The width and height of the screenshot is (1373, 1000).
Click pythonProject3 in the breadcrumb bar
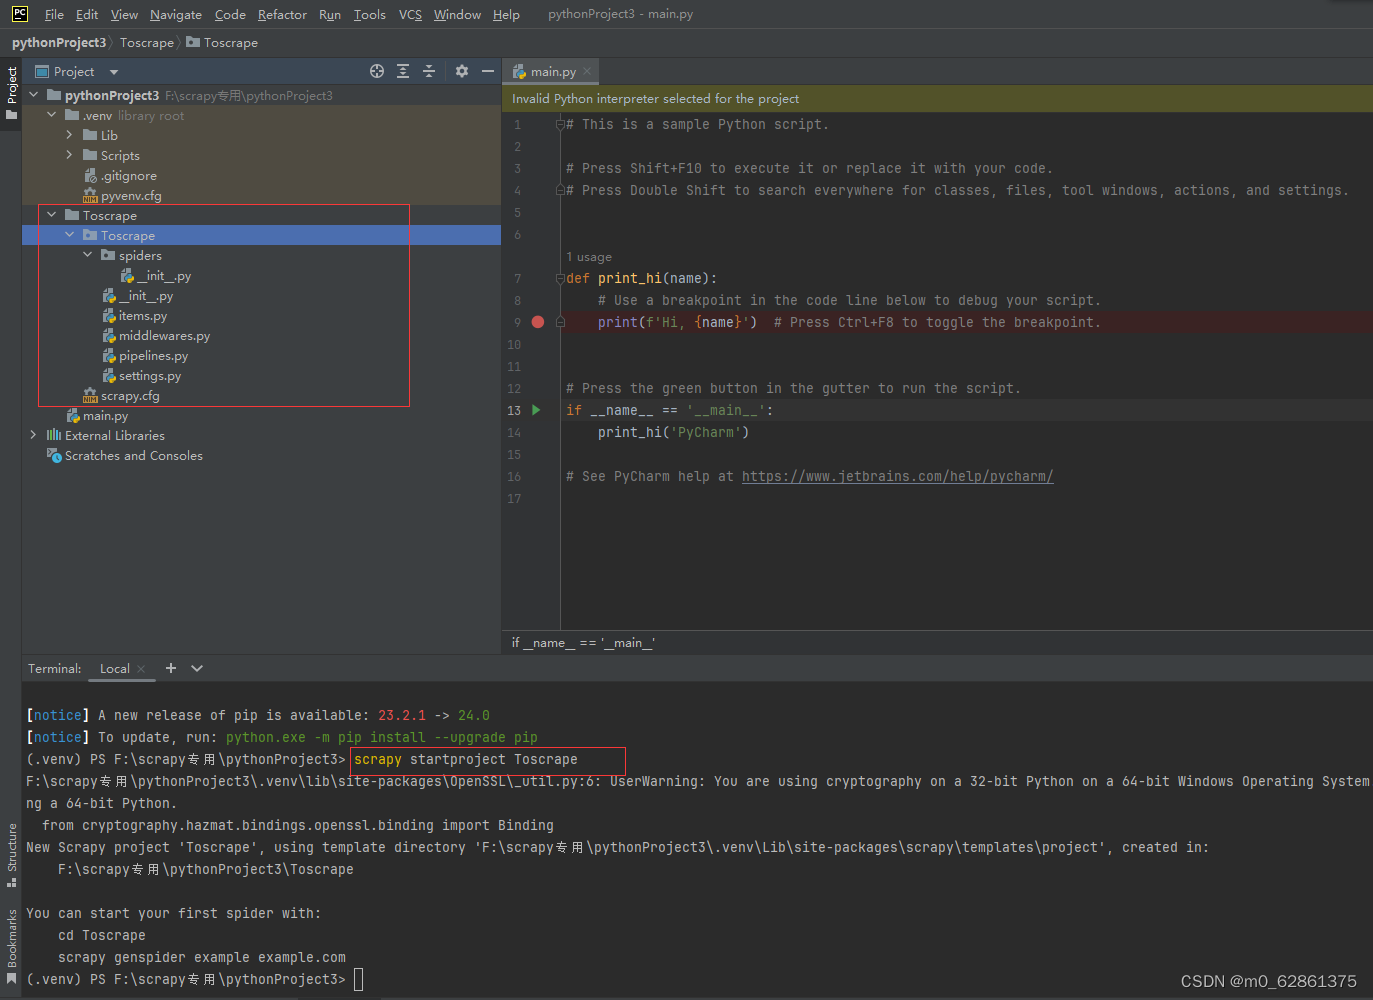pyautogui.click(x=59, y=42)
